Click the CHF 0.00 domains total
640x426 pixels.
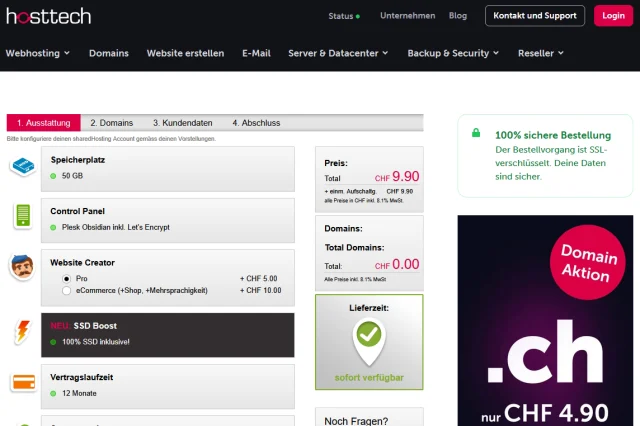tap(397, 264)
